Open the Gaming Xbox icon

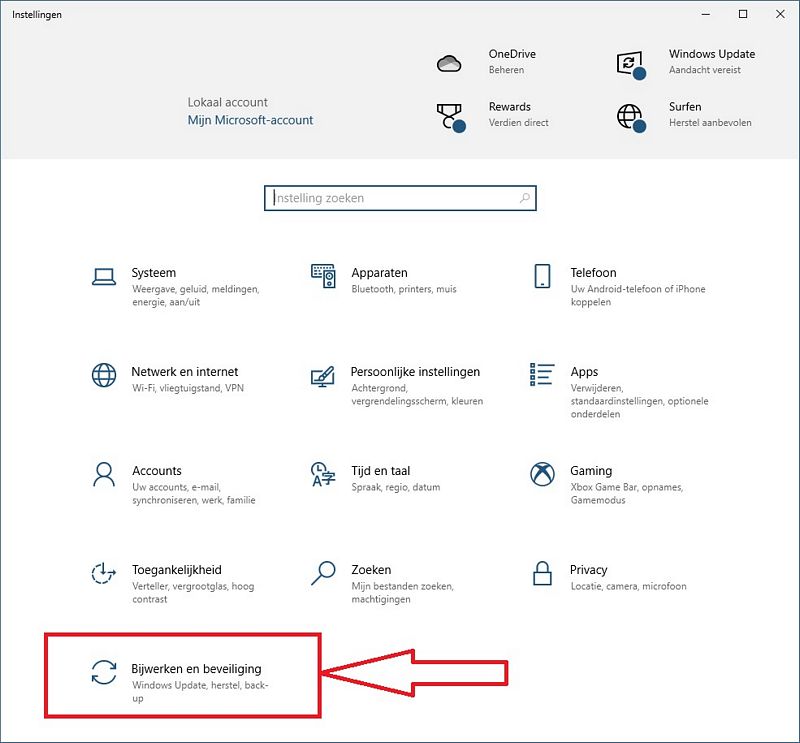tap(542, 475)
